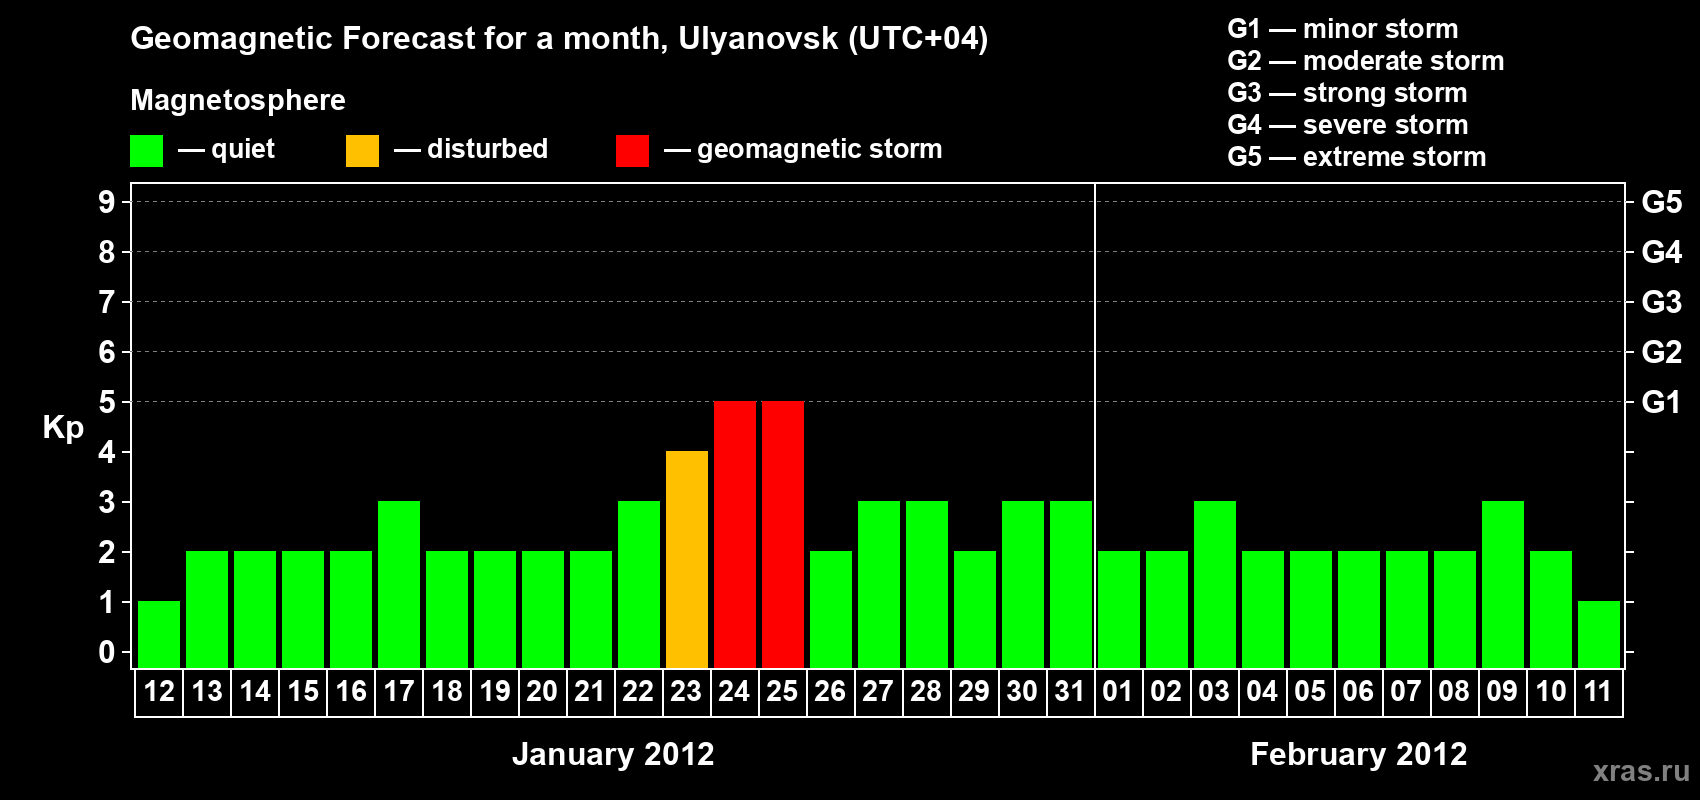Click the 'G1 — minor storm' legend text
1700x800 pixels.
click(1343, 29)
